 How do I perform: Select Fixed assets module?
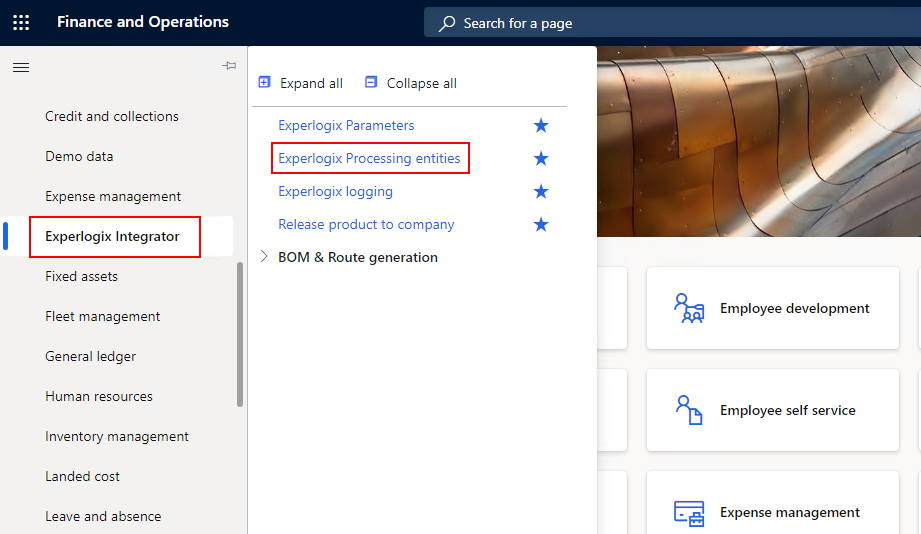pyautogui.click(x=82, y=276)
